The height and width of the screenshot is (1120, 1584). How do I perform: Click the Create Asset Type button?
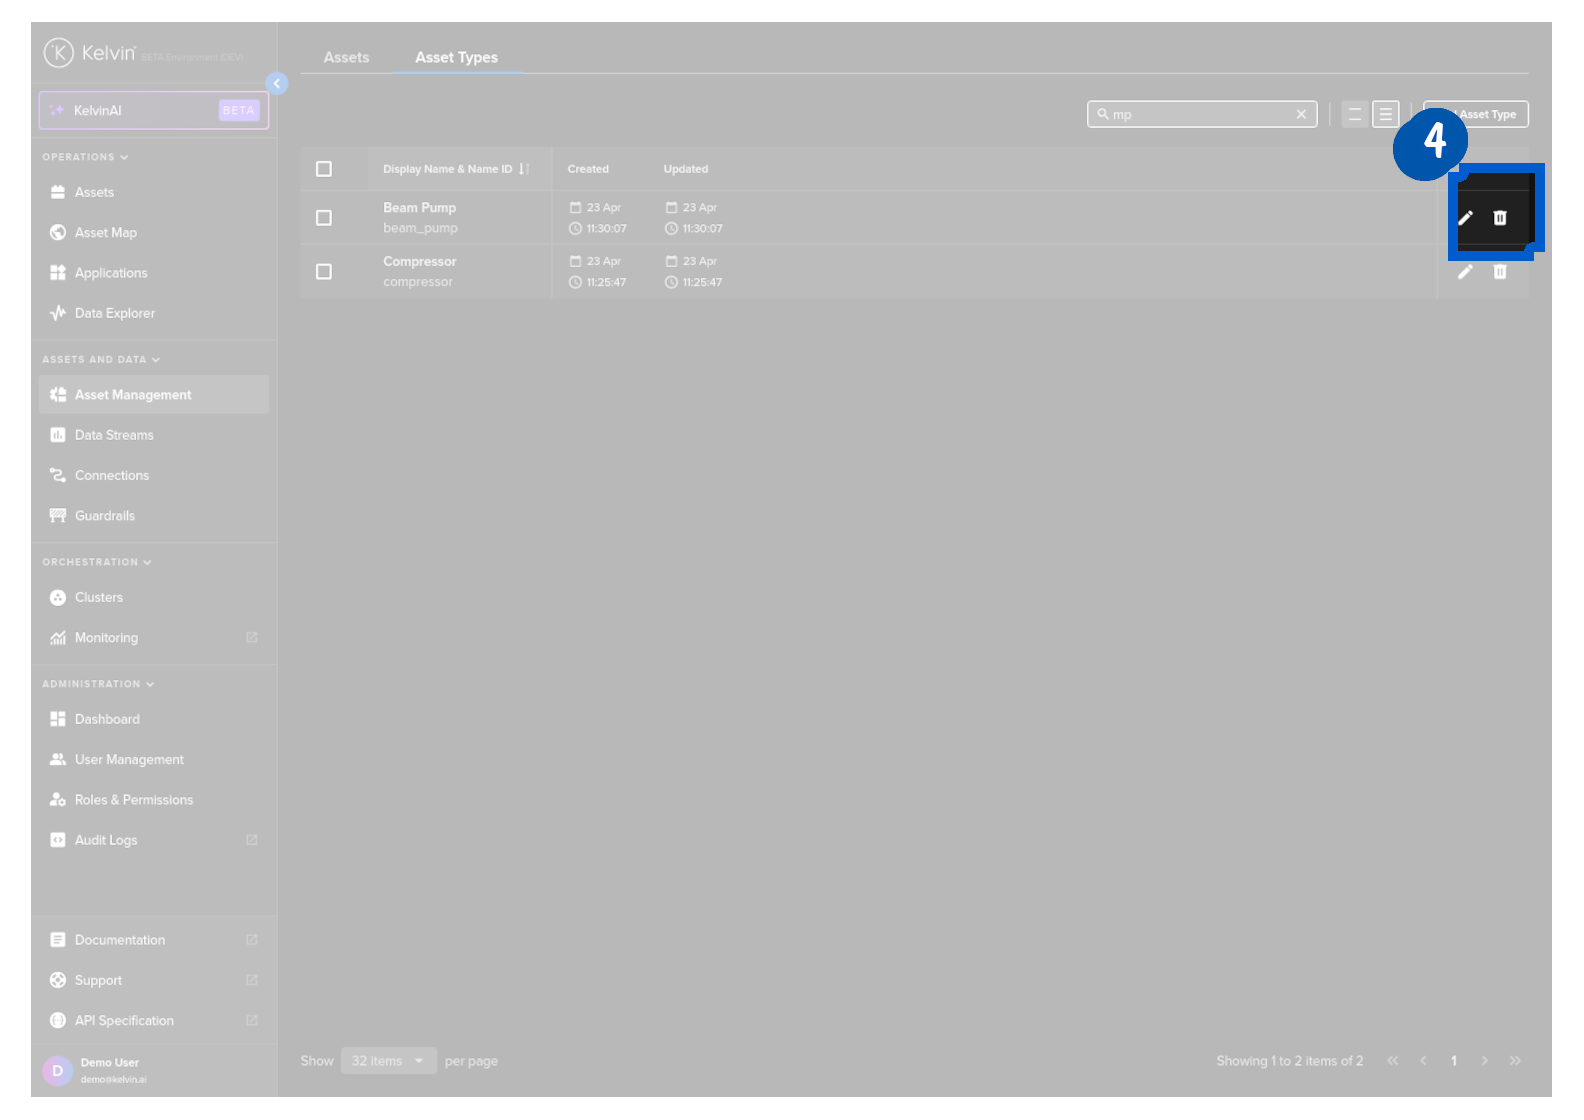(1476, 114)
